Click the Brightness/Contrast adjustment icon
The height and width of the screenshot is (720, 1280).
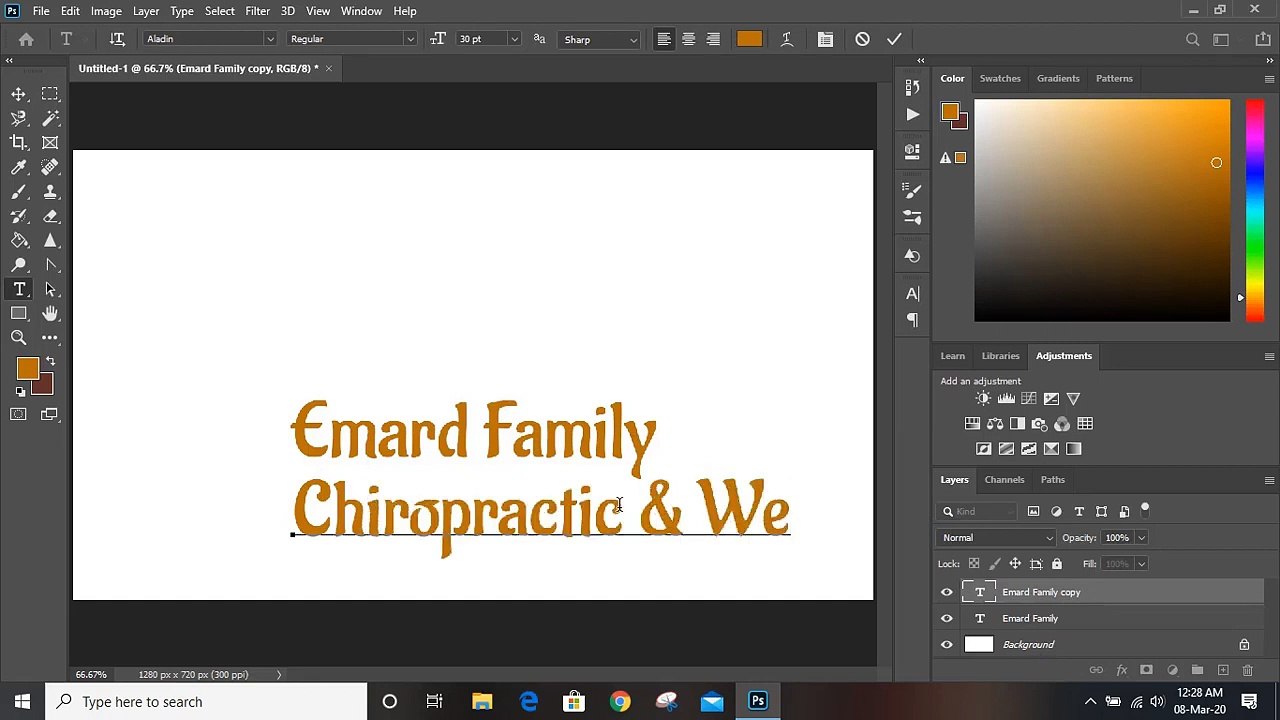[x=984, y=398]
